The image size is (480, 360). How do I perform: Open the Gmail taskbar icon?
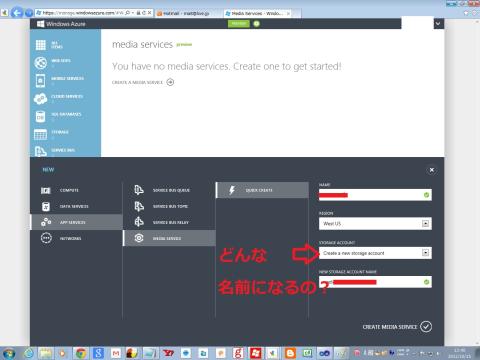click(x=116, y=354)
